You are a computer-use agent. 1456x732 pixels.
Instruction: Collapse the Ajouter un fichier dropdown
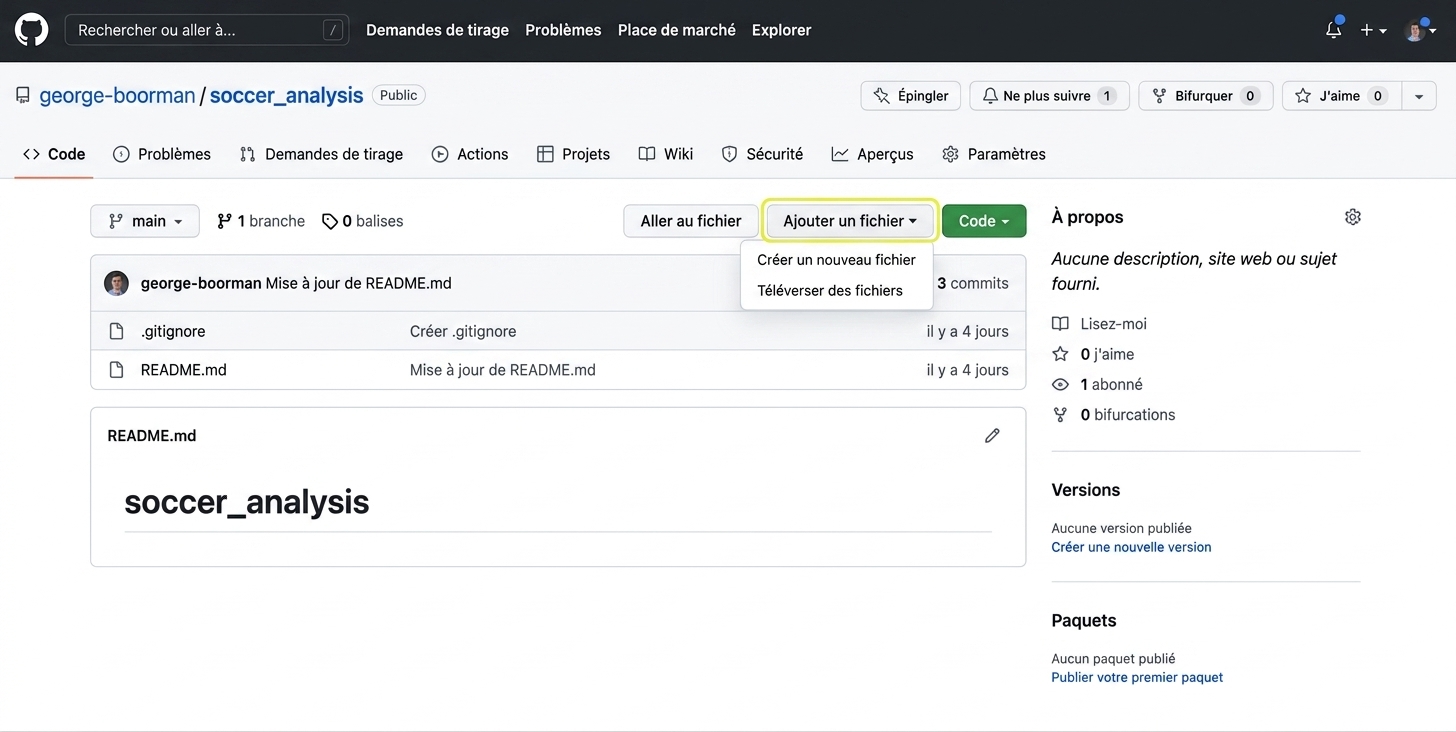click(850, 221)
